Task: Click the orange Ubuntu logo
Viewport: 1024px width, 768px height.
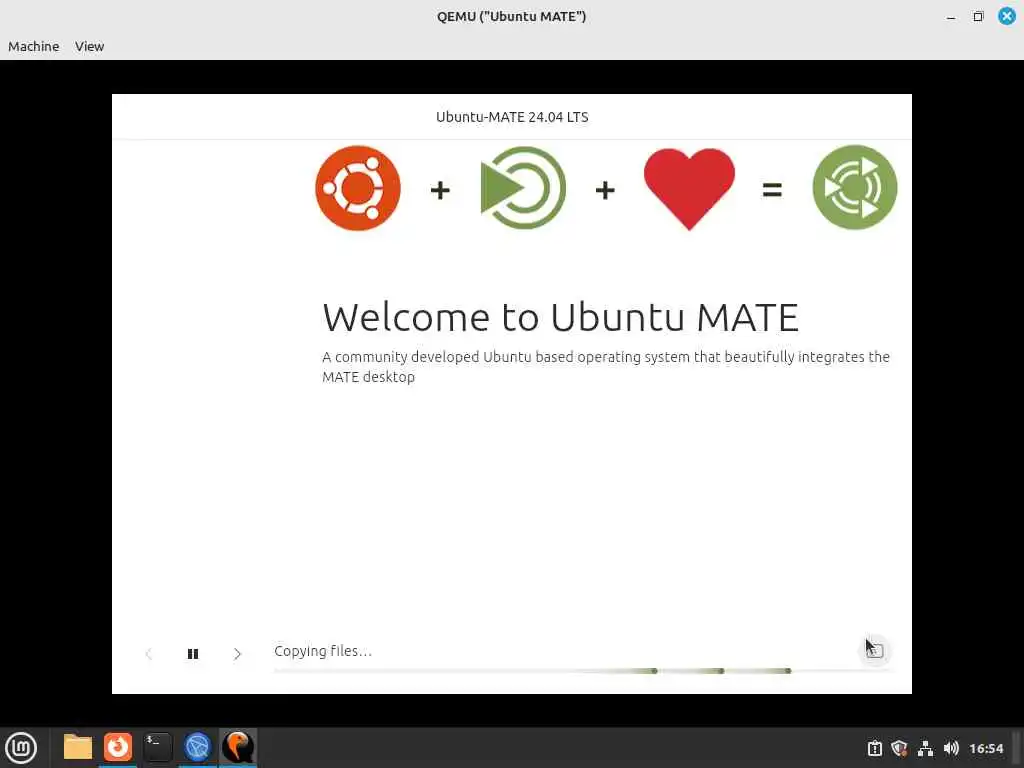Action: click(358, 188)
